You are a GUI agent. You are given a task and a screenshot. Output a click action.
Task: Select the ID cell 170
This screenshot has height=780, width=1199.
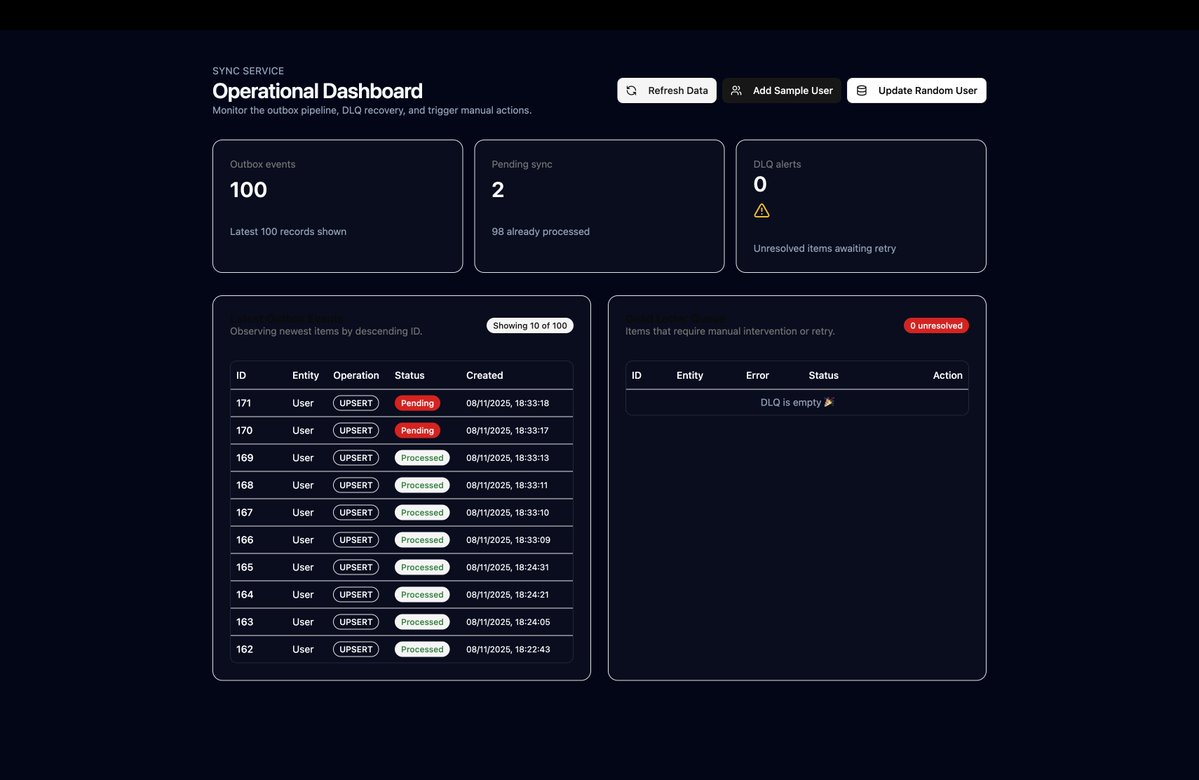point(245,431)
